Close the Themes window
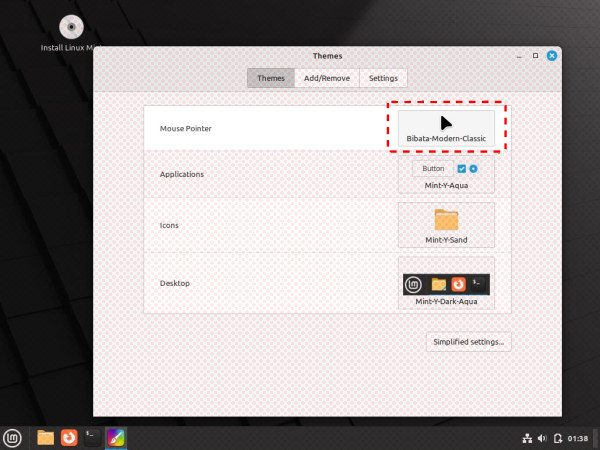Viewport: 600px width, 450px height. 552,56
